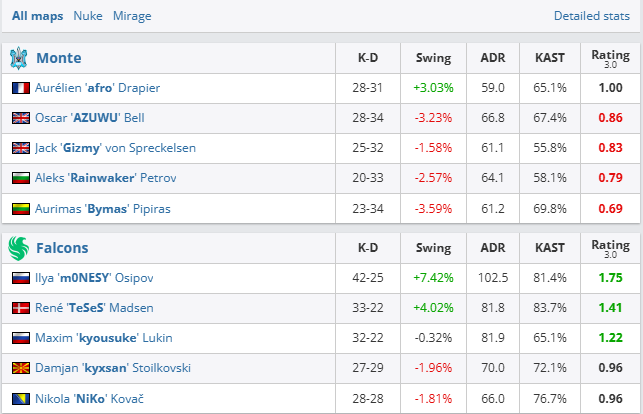Screen dimensions: 643x414
Task: Click the Bulgarian flag beside Rainwaker
Action: click(20, 178)
